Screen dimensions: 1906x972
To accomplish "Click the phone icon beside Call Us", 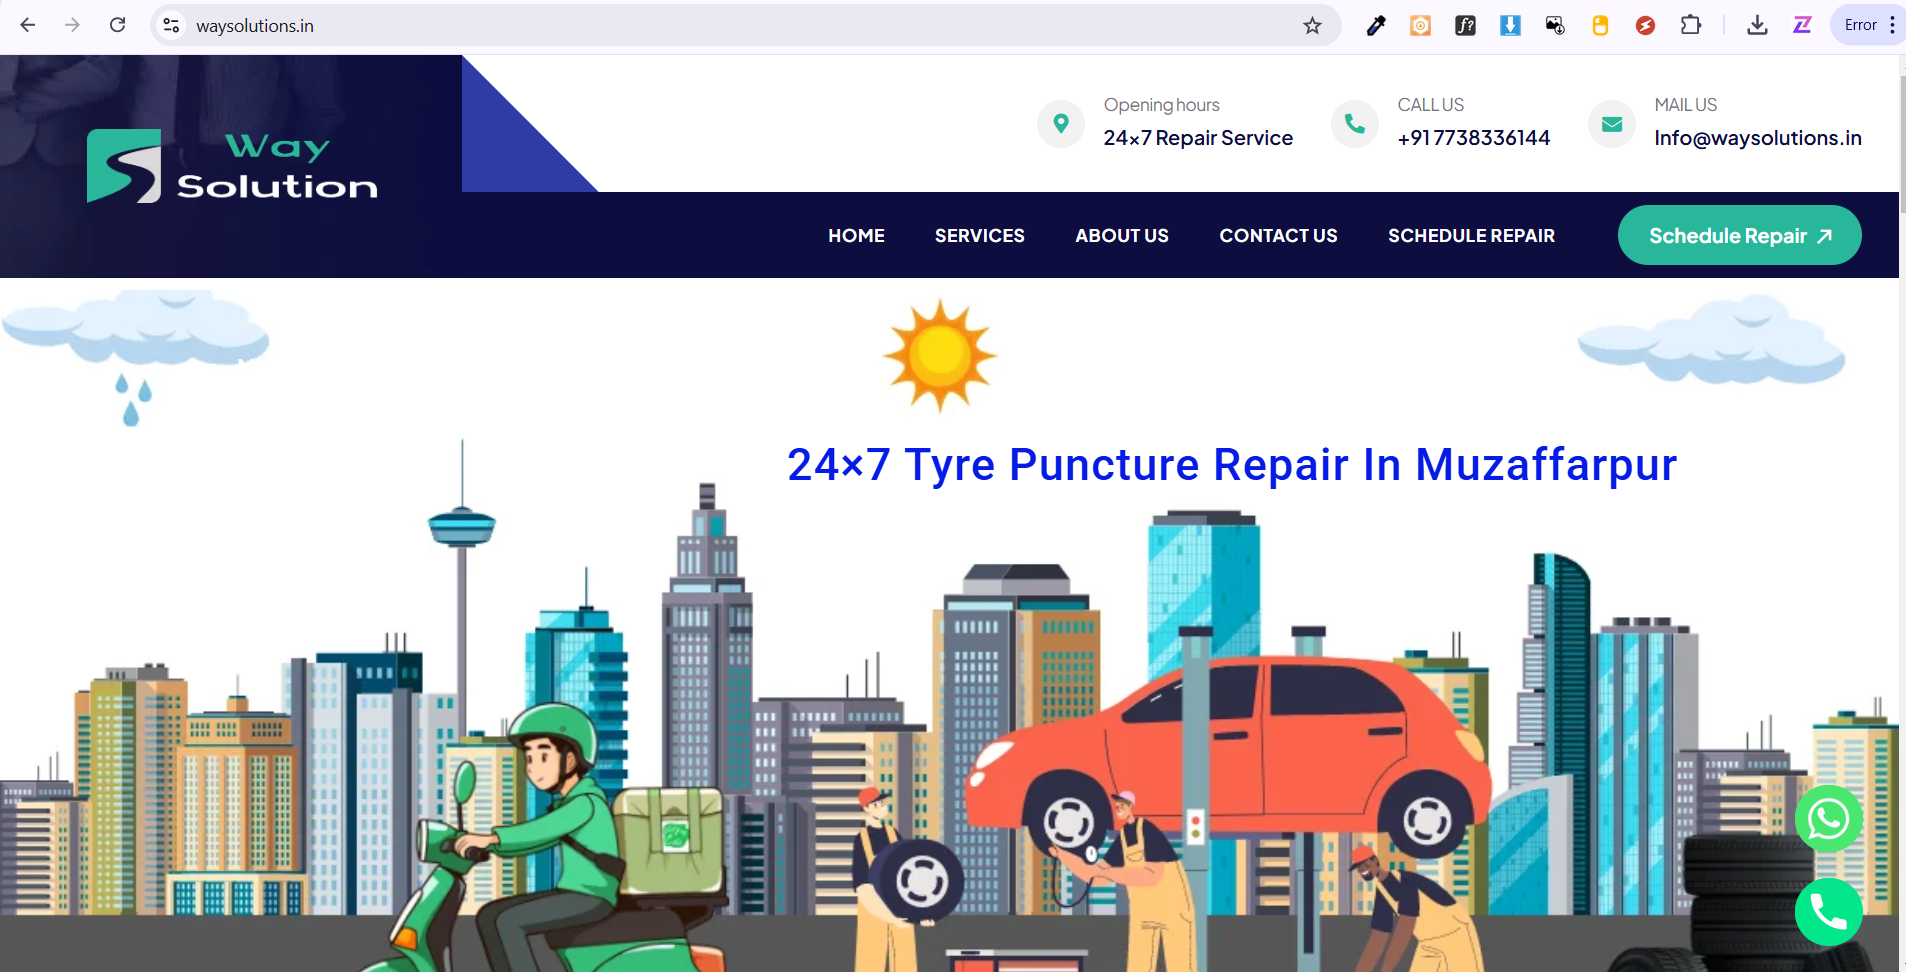I will [1354, 124].
